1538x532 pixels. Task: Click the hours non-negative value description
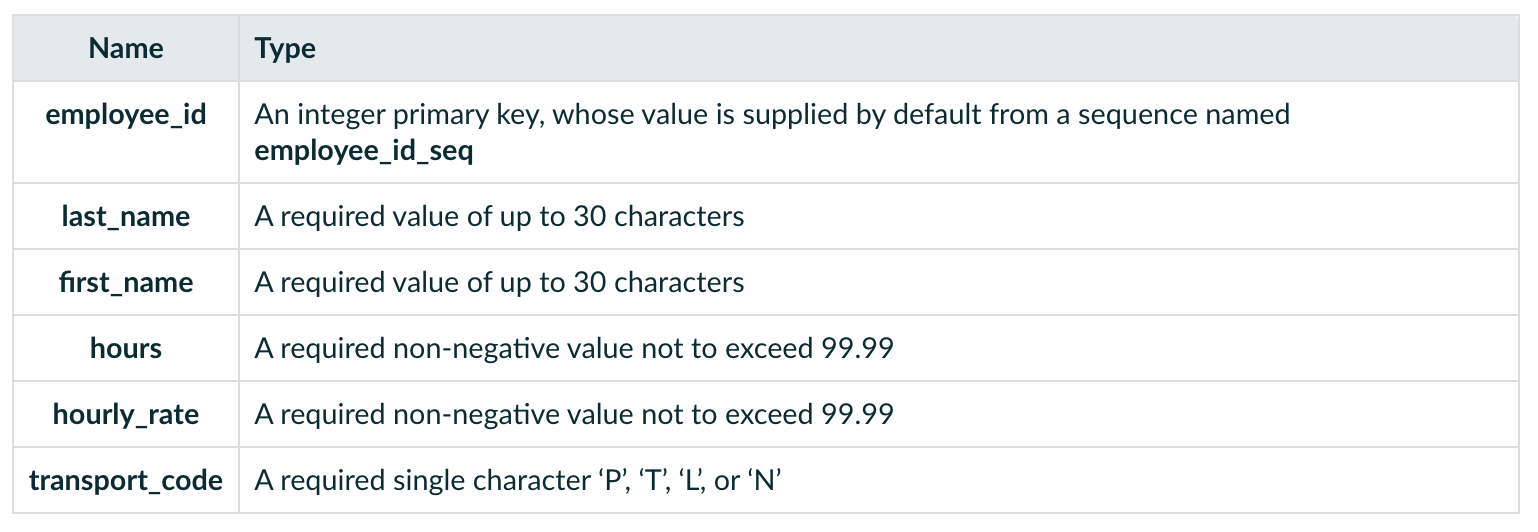[574, 348]
